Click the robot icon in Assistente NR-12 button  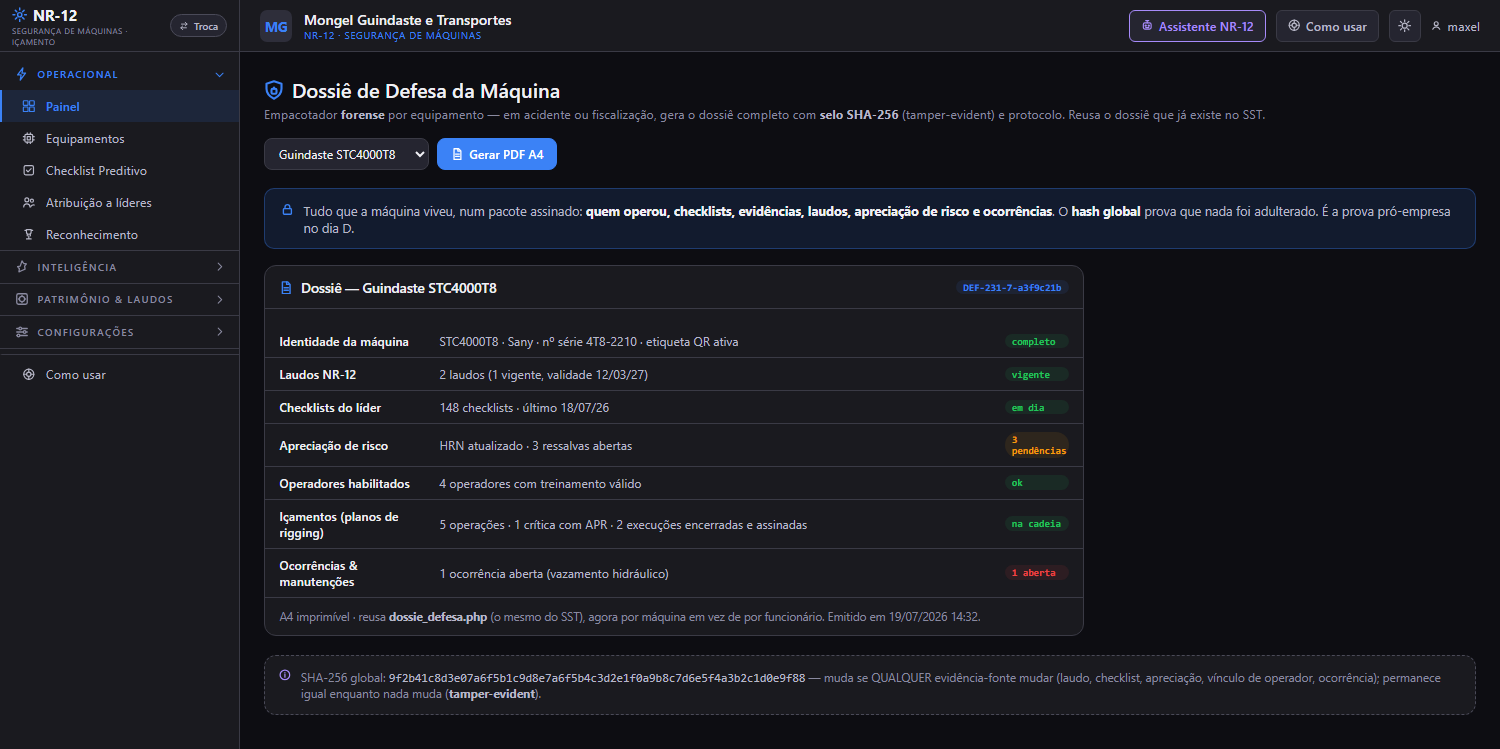[x=1147, y=26]
